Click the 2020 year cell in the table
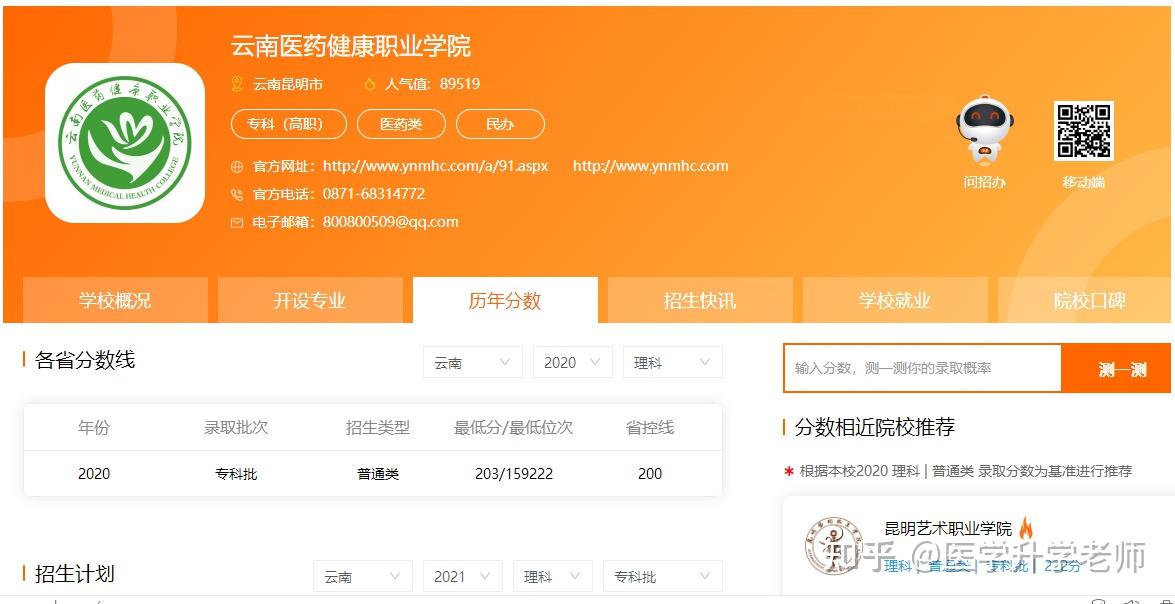1175x604 pixels. tap(94, 474)
